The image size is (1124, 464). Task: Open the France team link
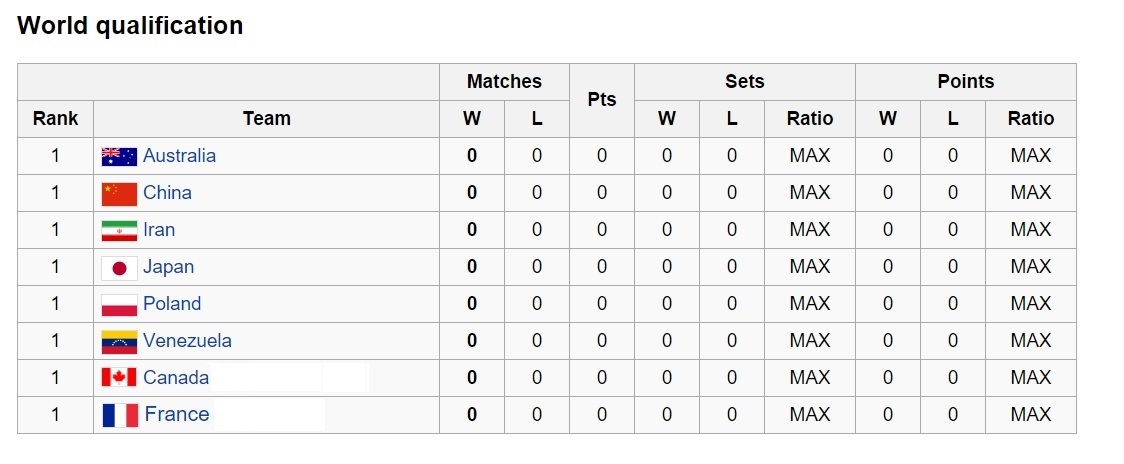click(x=177, y=415)
